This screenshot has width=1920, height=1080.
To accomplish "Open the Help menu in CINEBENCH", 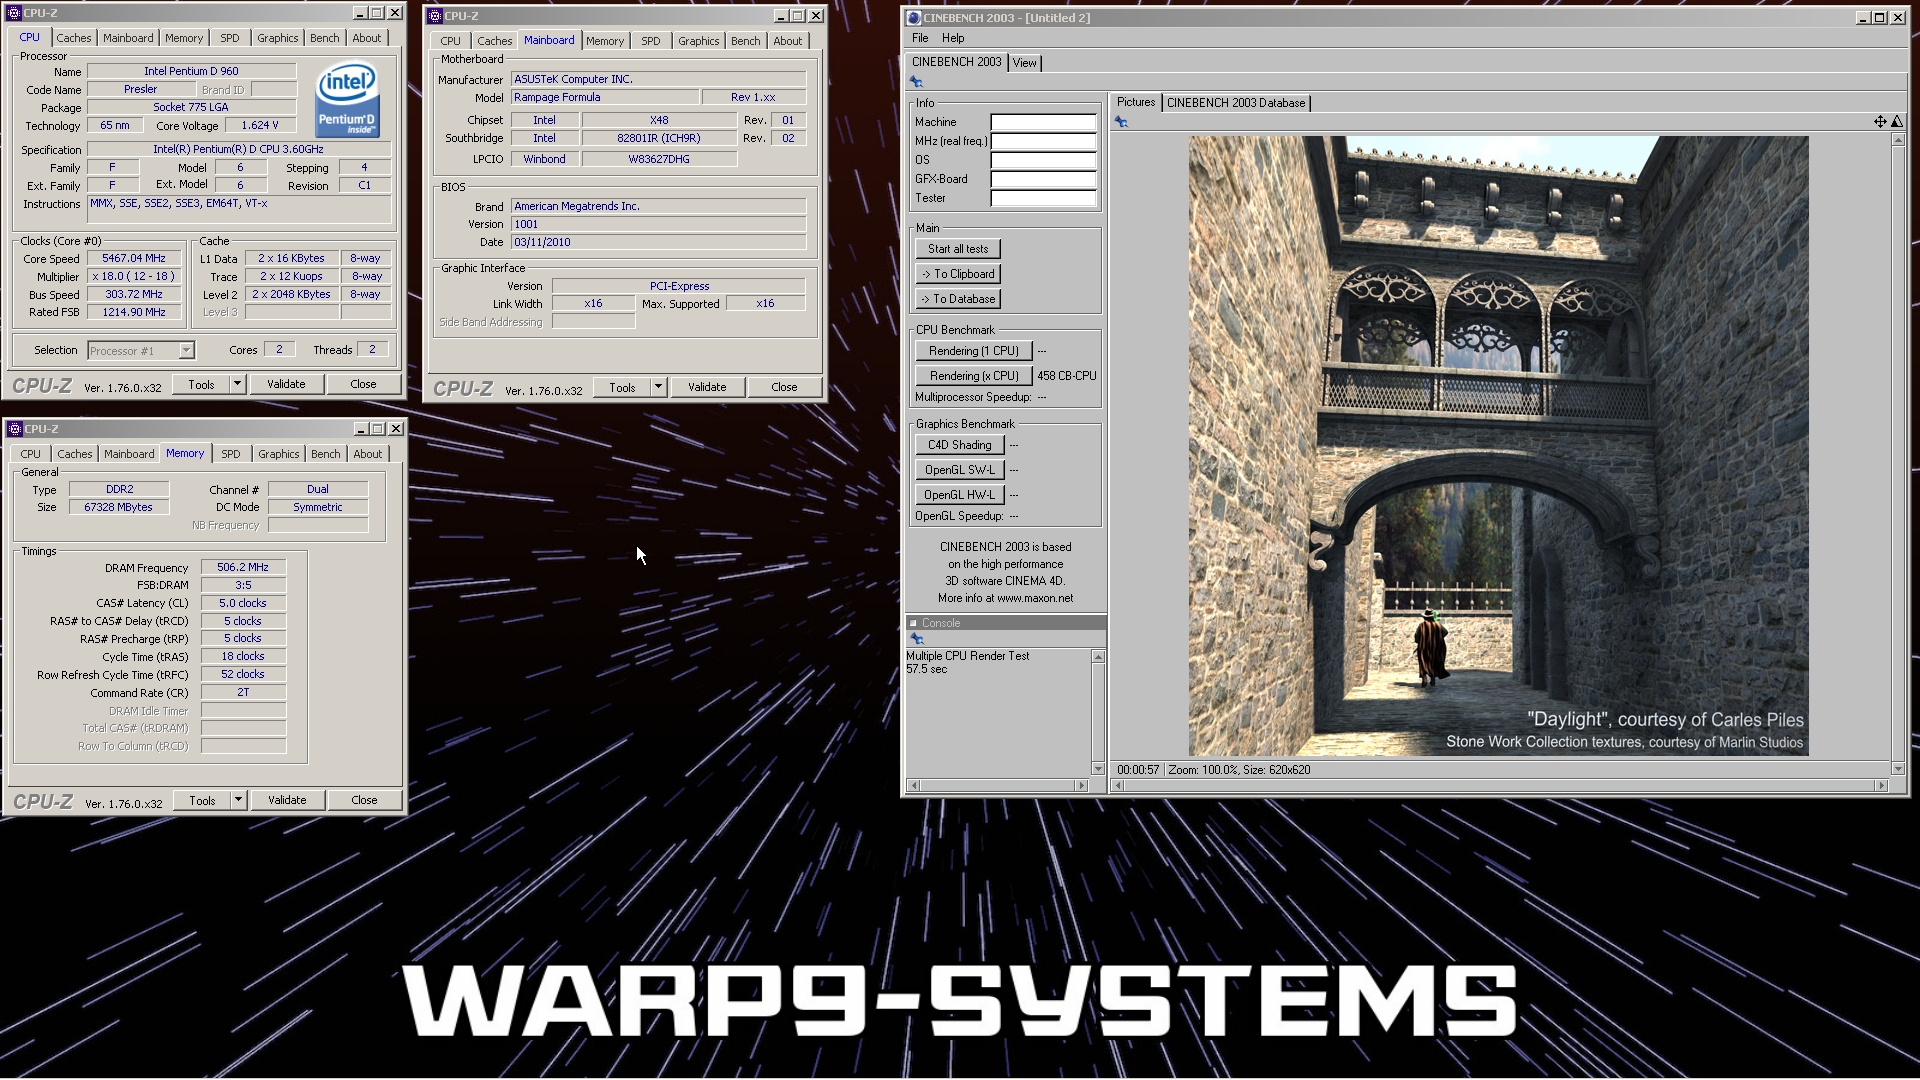I will (953, 38).
